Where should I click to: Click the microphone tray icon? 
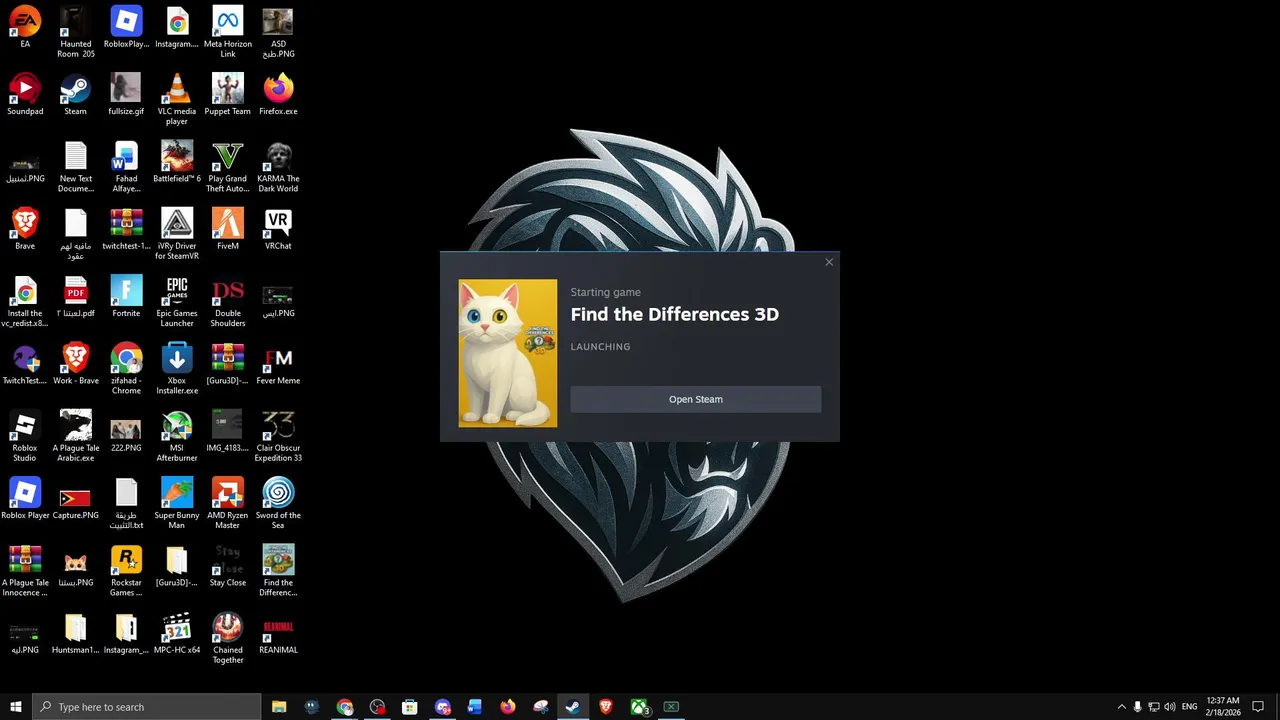click(x=1137, y=707)
